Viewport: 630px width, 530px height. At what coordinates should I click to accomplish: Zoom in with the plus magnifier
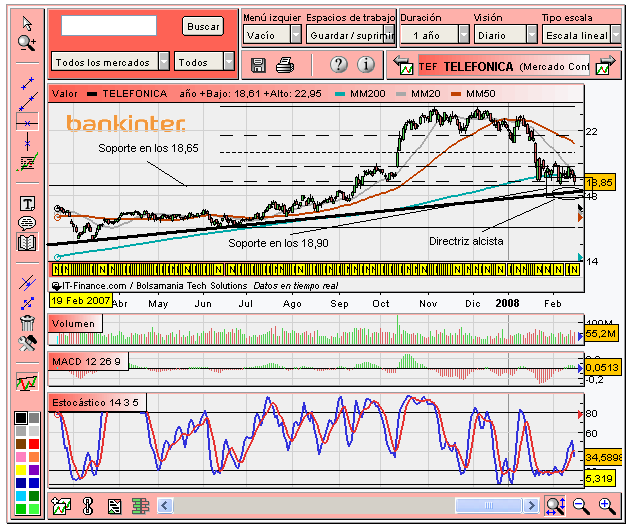[x=607, y=506]
